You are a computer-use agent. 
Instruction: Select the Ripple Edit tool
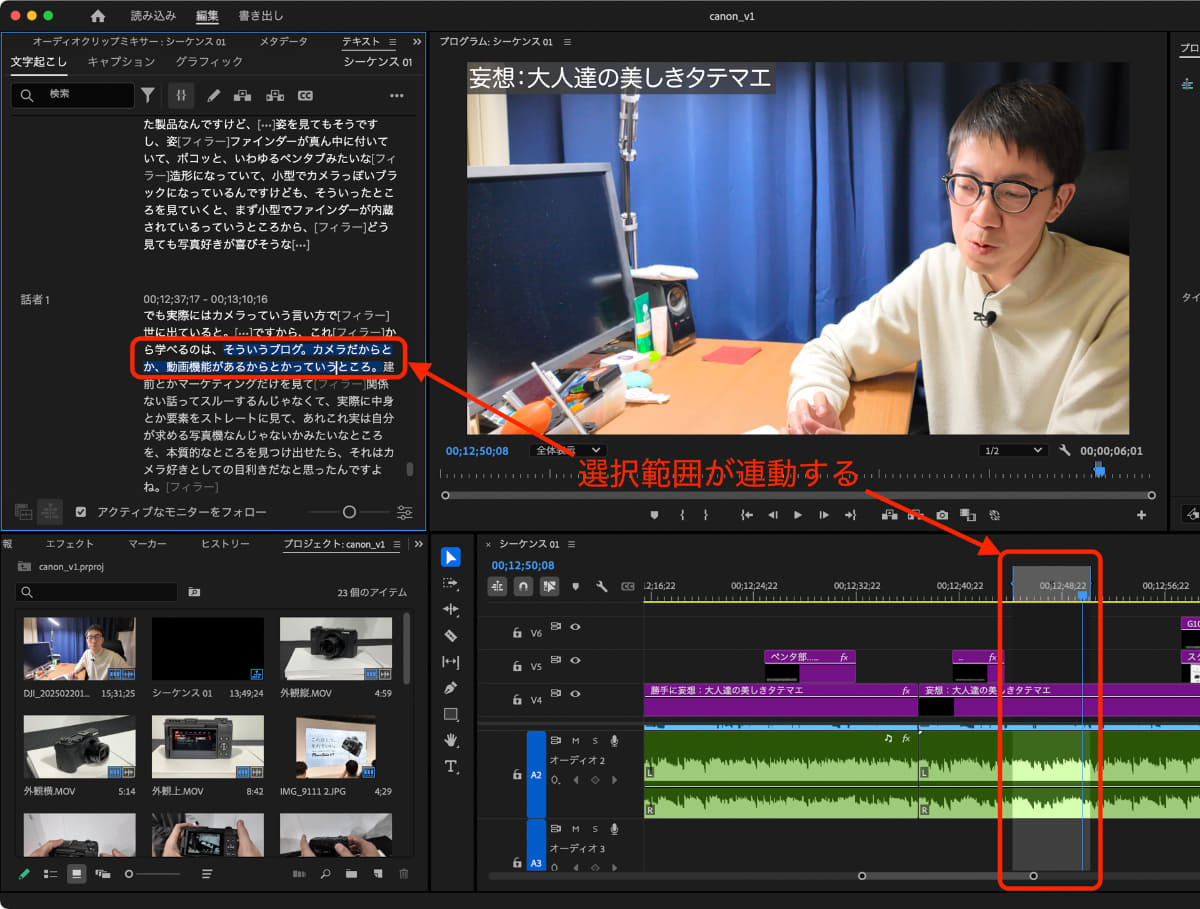(x=451, y=610)
